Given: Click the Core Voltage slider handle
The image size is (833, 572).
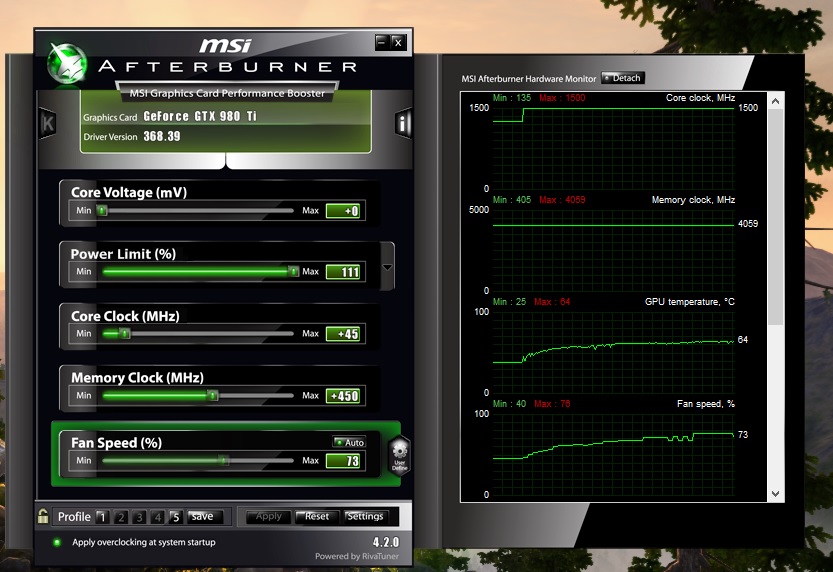Looking at the screenshot, I should click(103, 210).
